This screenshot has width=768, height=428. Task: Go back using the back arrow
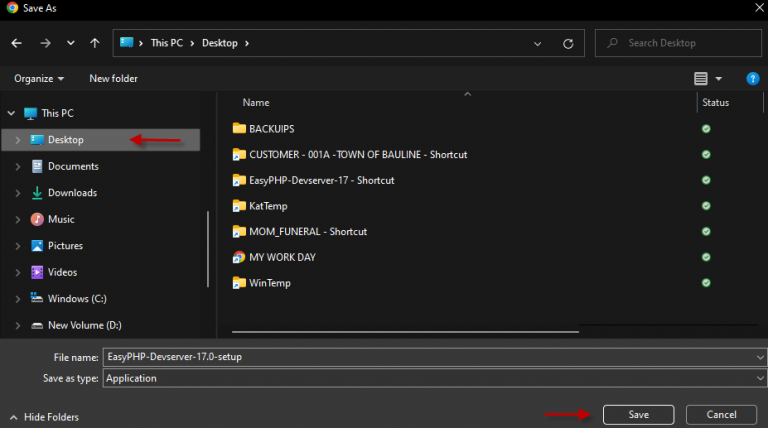click(17, 43)
